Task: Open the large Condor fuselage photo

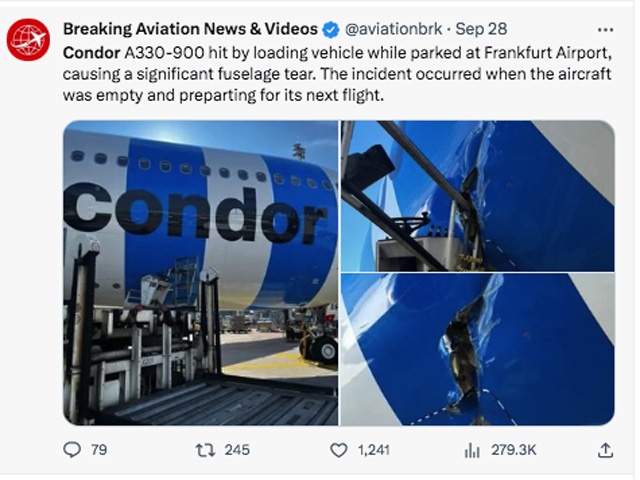Action: pos(200,272)
